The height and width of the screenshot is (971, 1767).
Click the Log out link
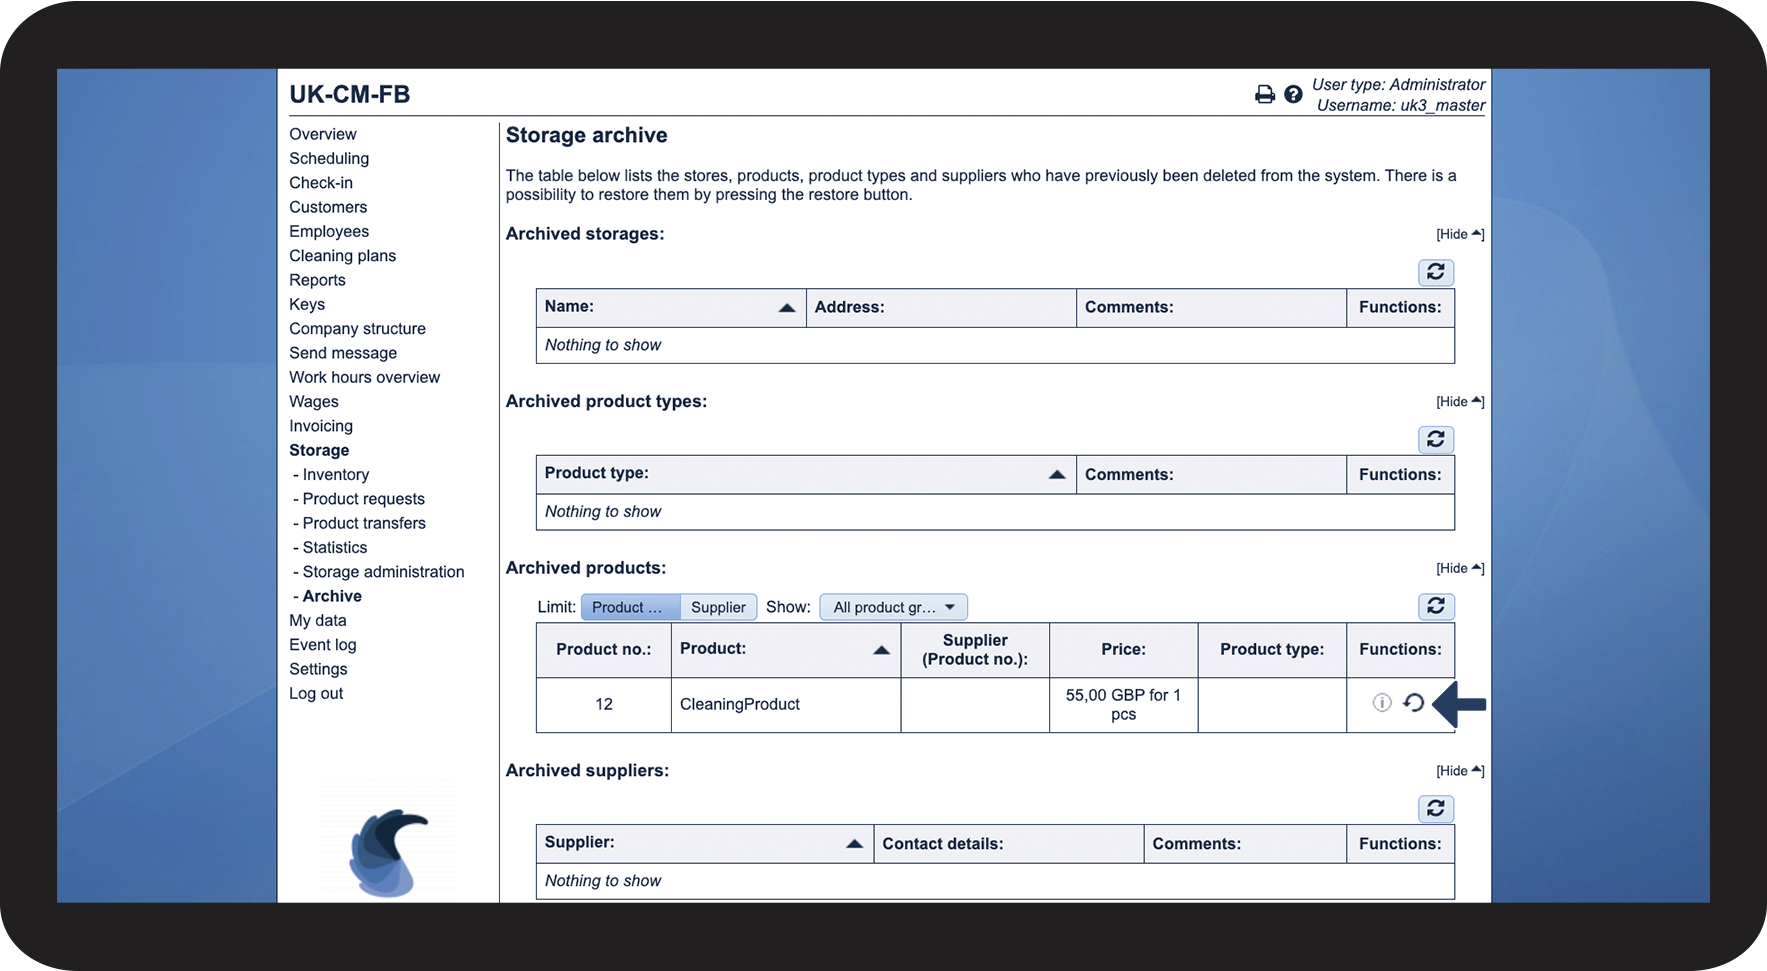click(316, 694)
